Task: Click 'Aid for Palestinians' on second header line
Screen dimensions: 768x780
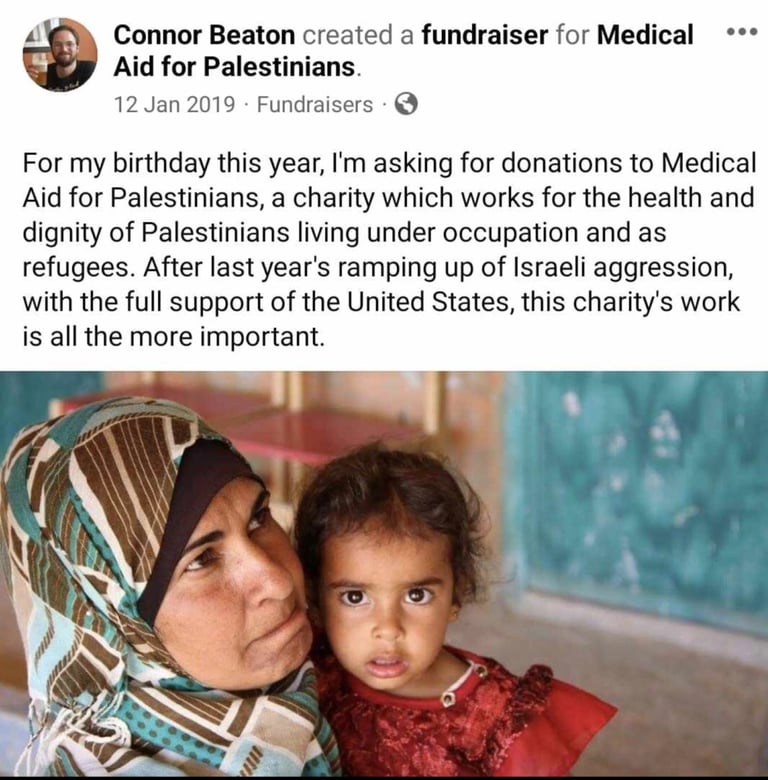Action: pyautogui.click(x=234, y=68)
